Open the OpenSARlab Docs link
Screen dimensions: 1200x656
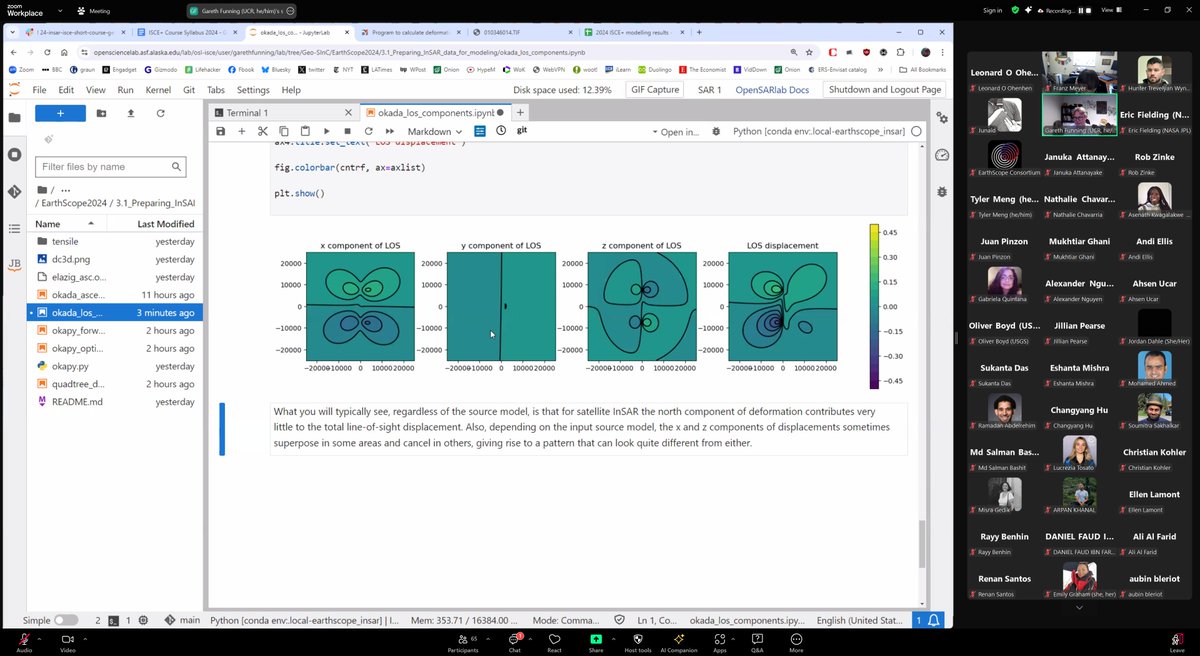click(x=772, y=90)
